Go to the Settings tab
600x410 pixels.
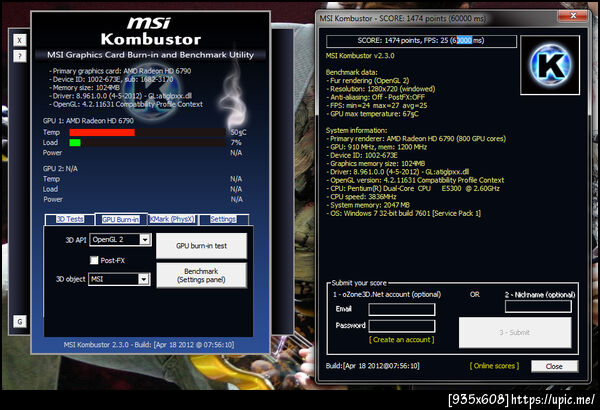pyautogui.click(x=223, y=219)
